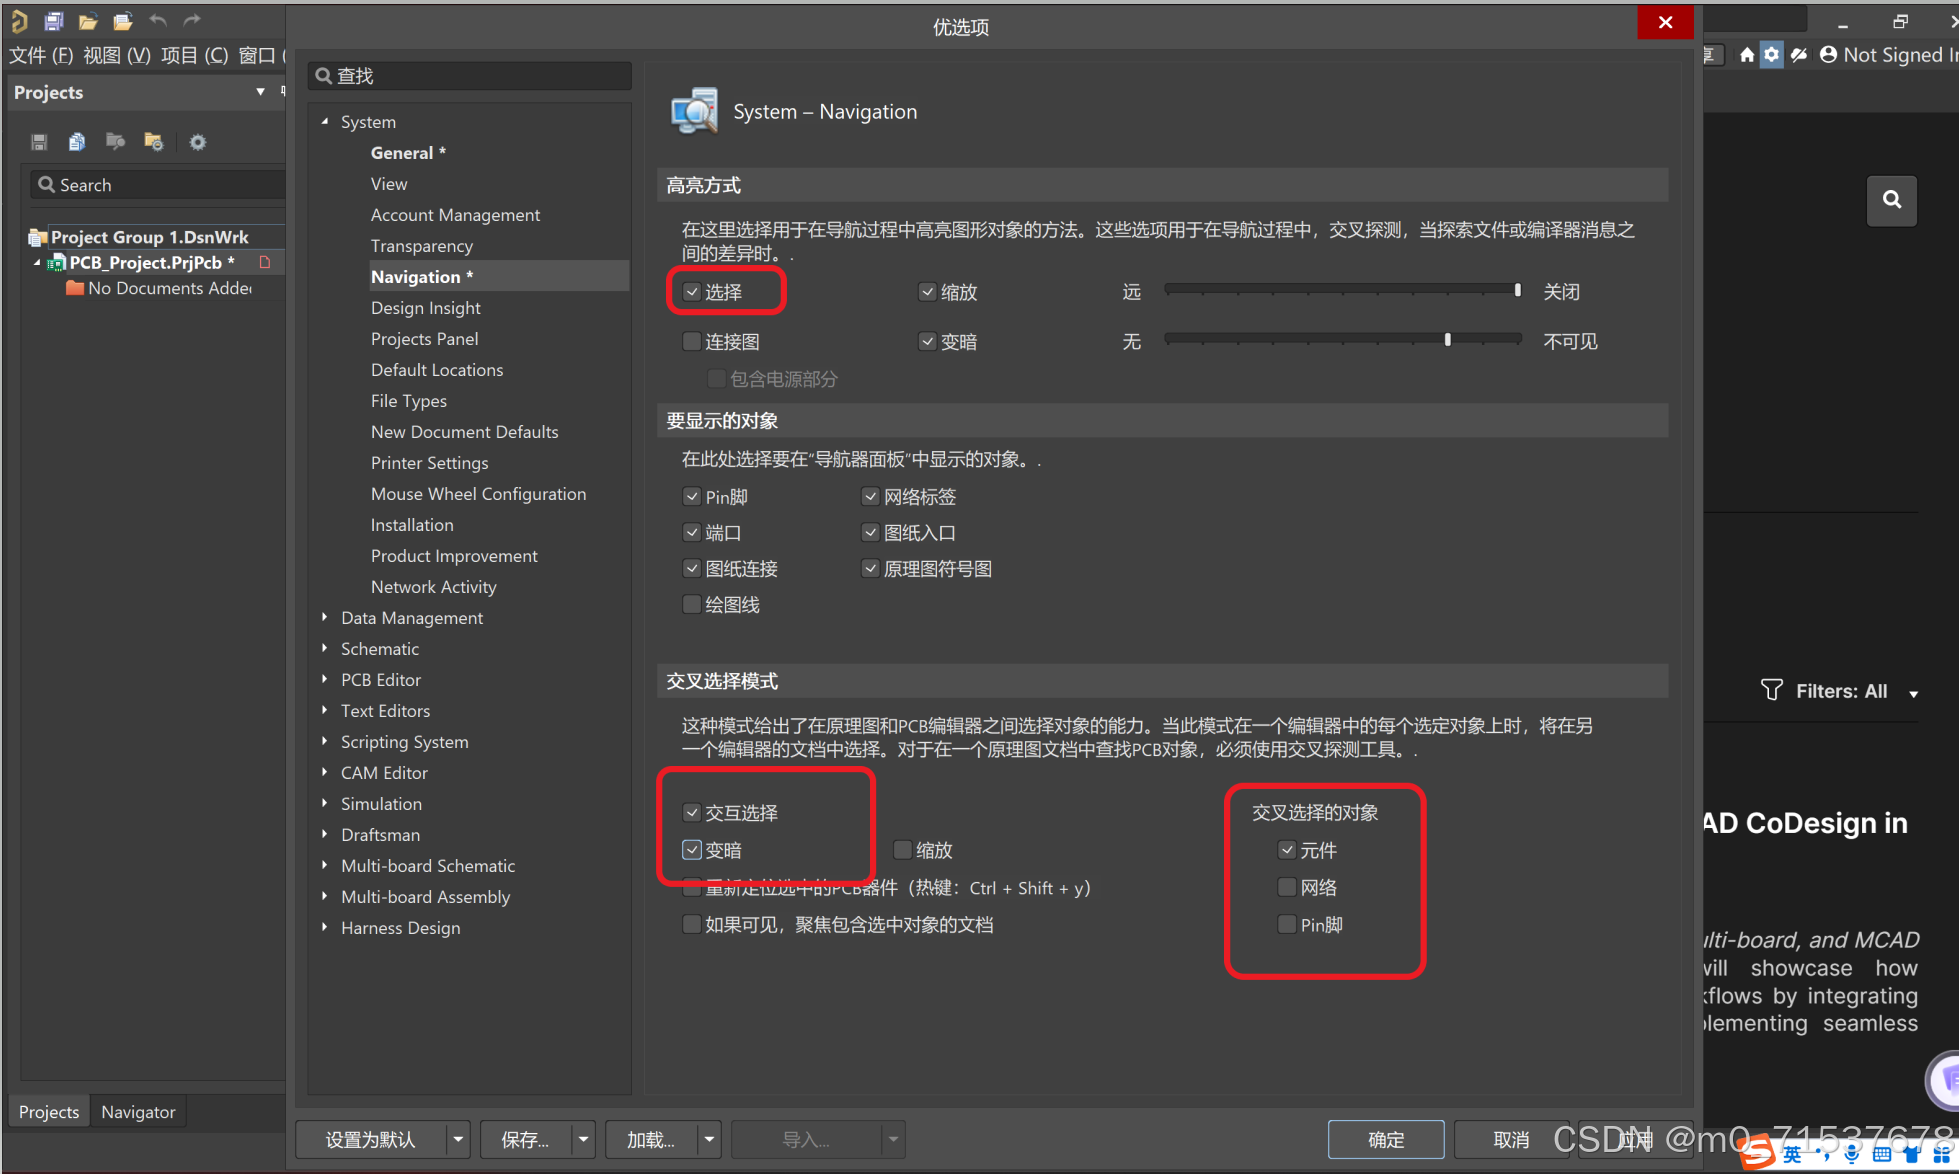Enable the 连接图 checkbox
The image size is (1959, 1174).
[692, 342]
